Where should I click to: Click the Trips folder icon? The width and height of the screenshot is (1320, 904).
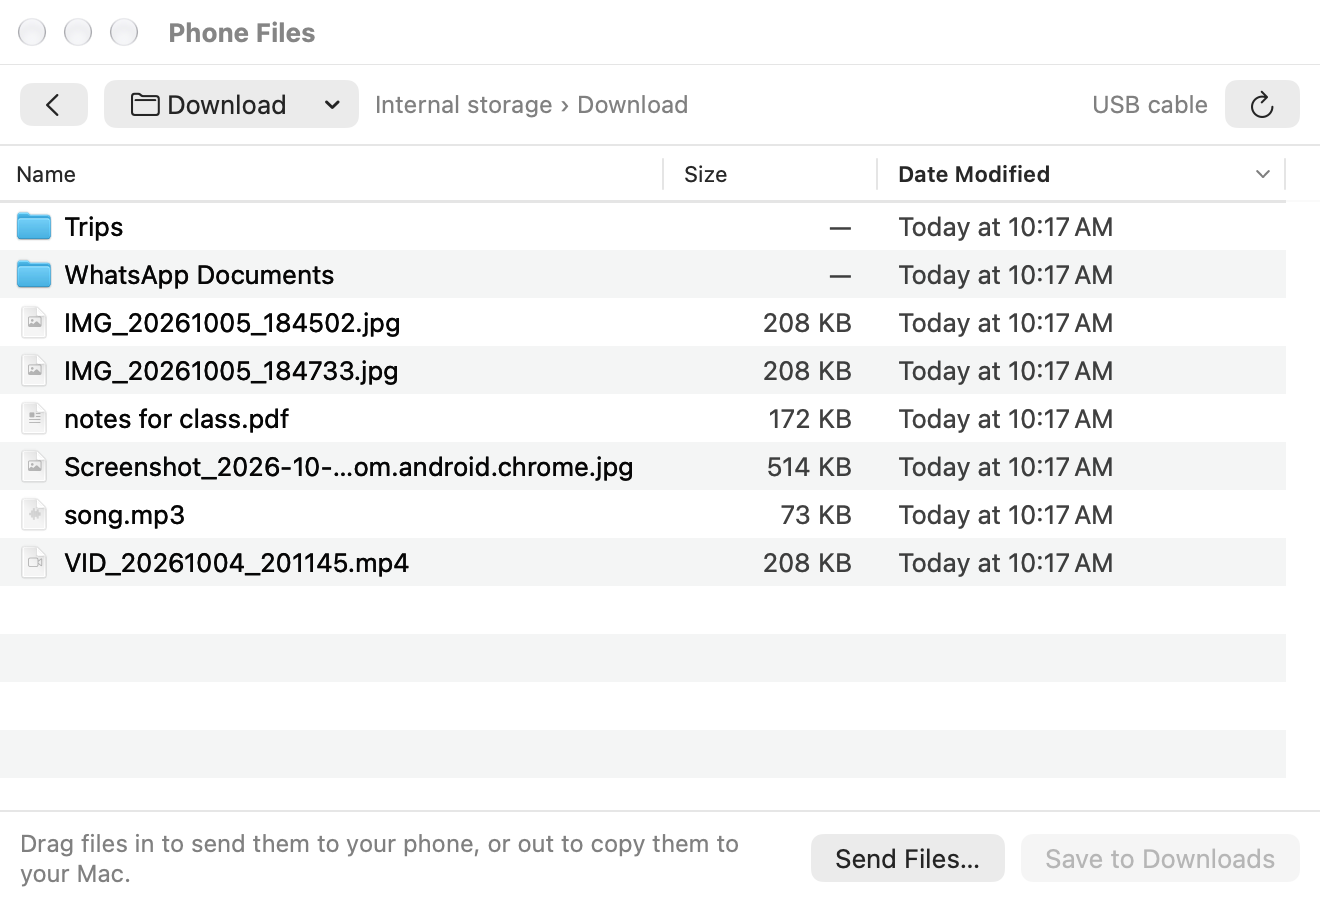(34, 226)
